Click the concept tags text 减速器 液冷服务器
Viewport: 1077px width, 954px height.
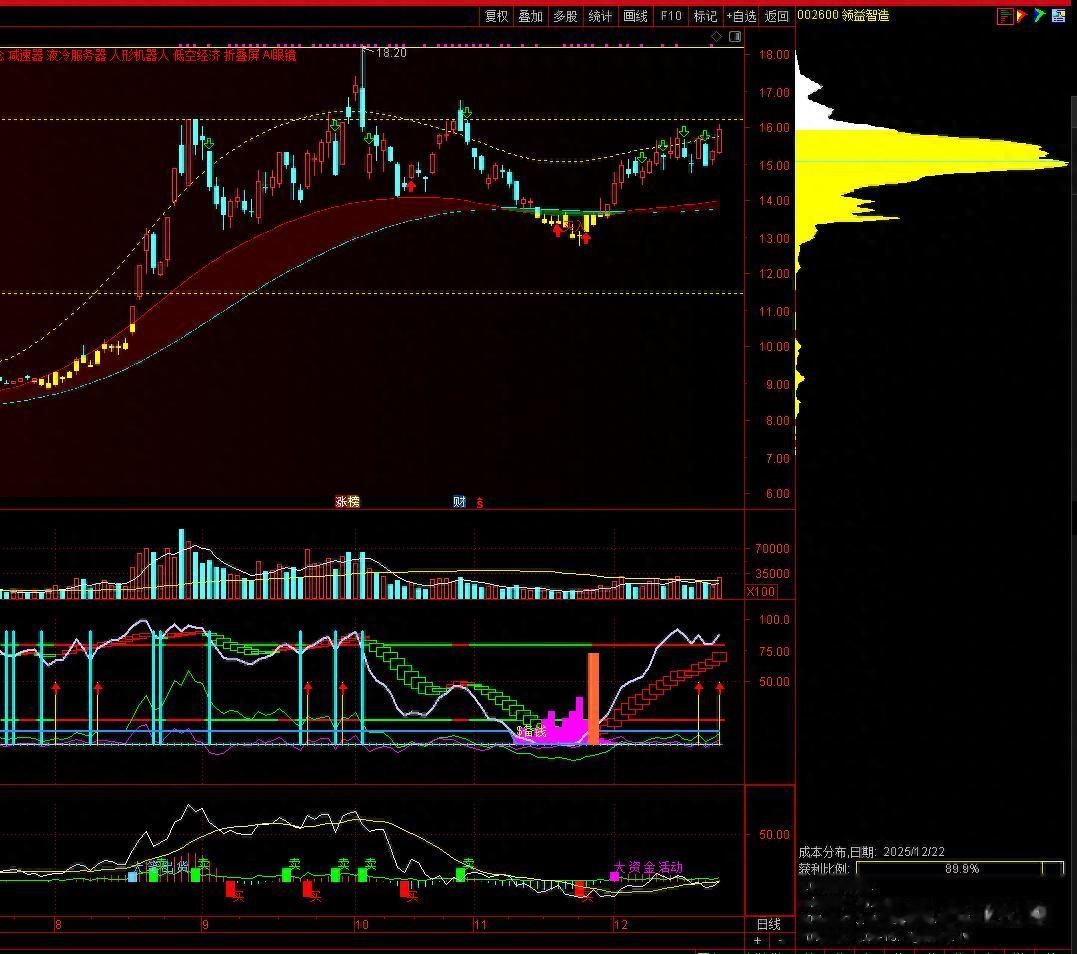point(58,56)
